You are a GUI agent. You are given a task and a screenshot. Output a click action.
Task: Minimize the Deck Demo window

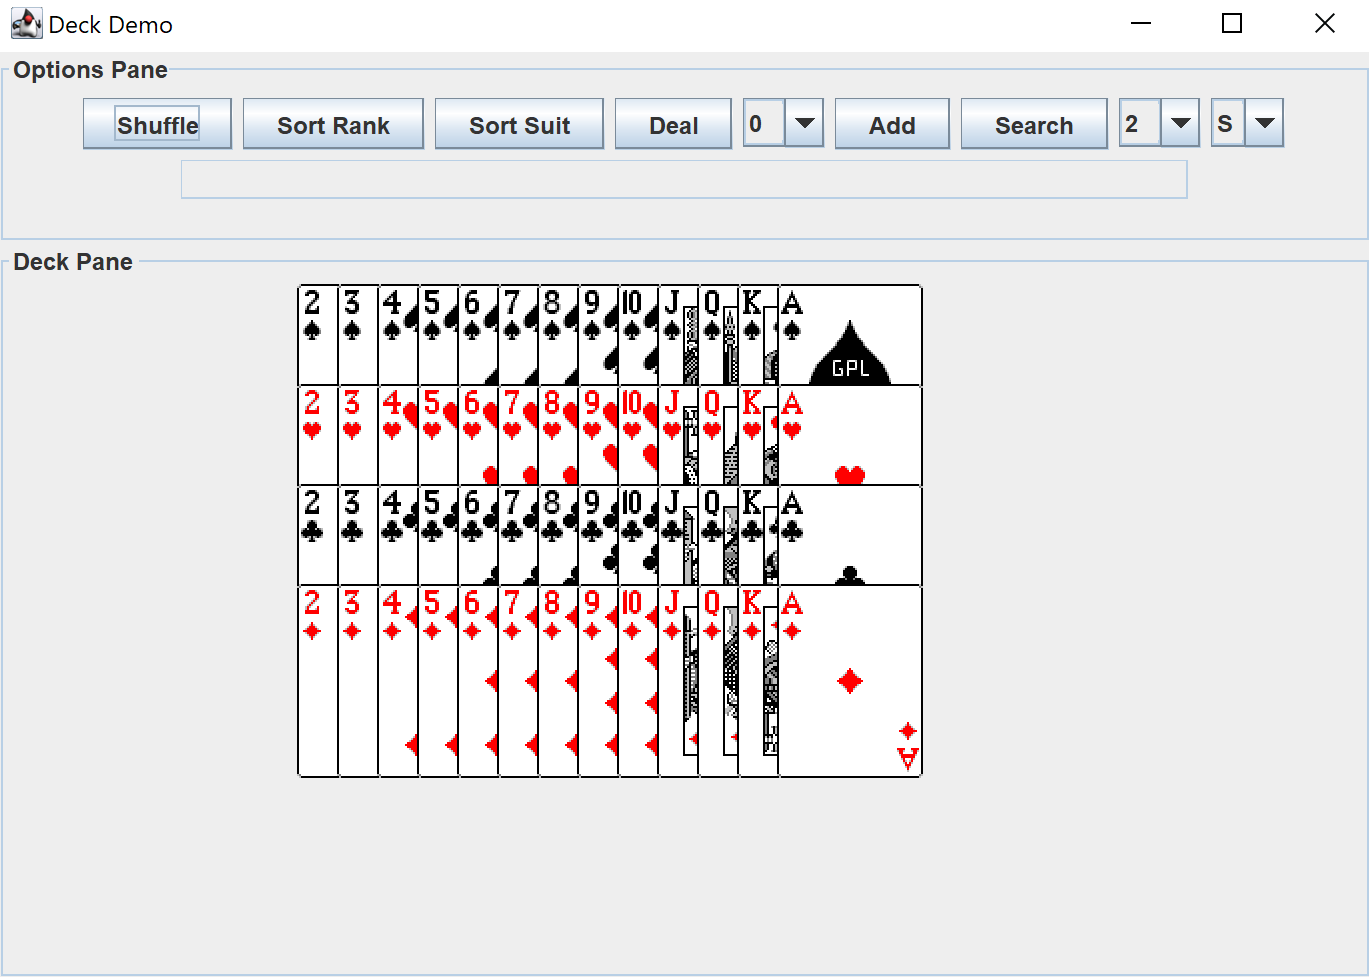point(1141,24)
